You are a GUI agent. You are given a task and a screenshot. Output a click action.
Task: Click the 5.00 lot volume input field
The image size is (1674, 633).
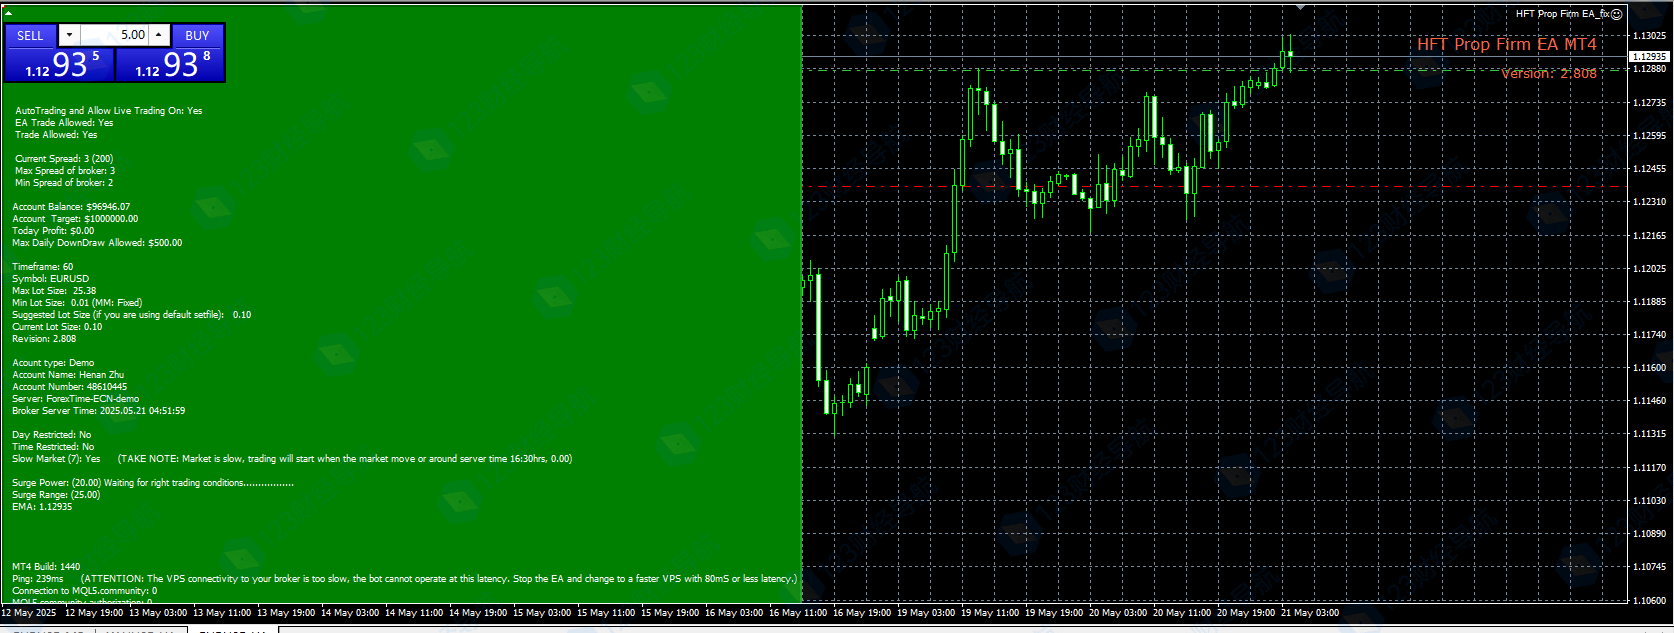click(115, 35)
